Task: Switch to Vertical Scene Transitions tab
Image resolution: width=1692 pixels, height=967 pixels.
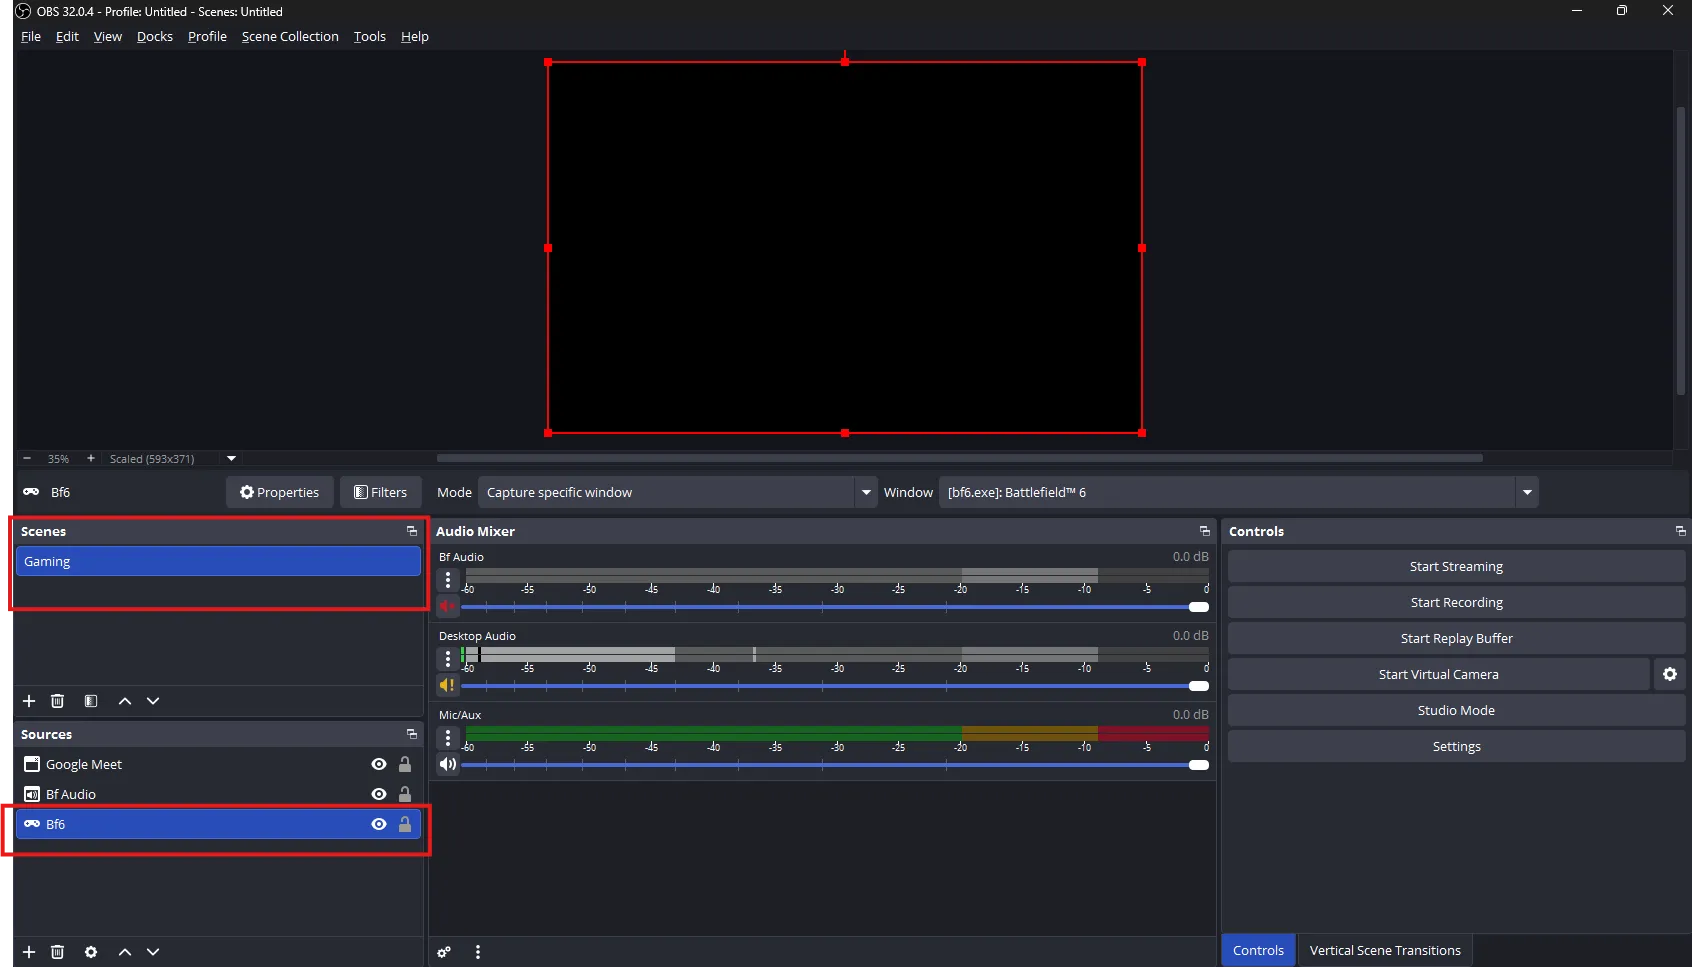Action: 1384,950
